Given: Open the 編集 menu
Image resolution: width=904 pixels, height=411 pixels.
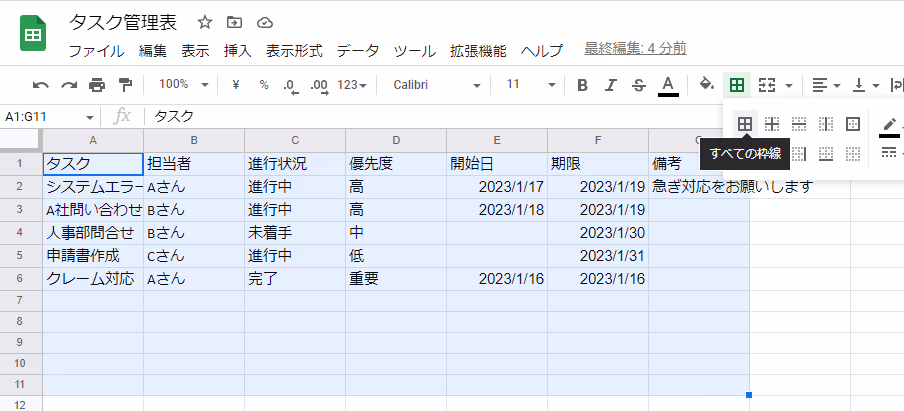Looking at the screenshot, I should coord(153,51).
